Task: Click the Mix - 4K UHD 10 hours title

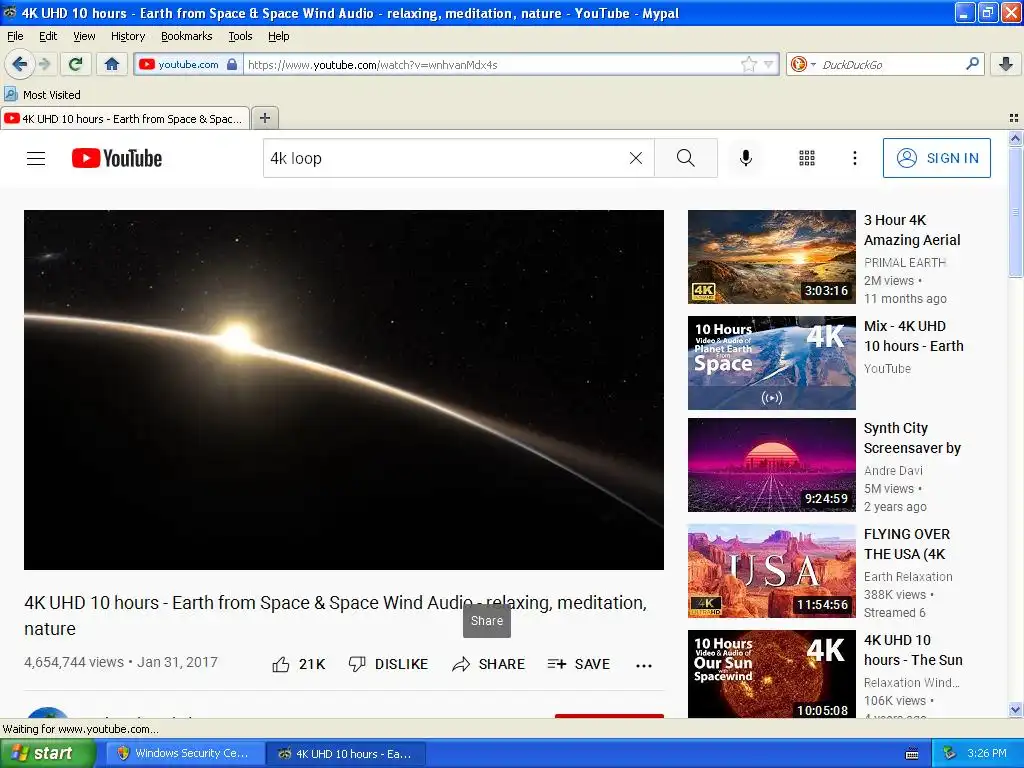Action: 914,336
